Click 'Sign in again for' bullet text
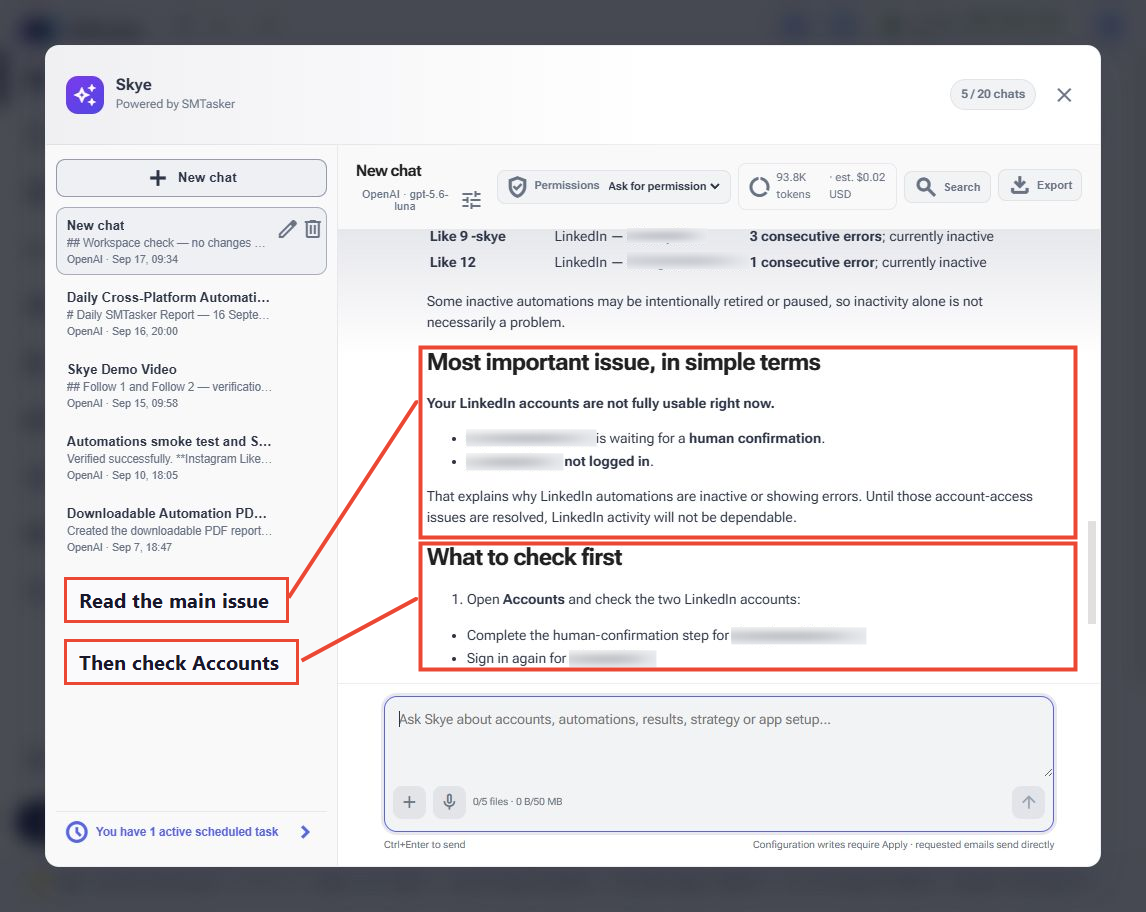Screen dimensions: 1146x912 (516, 658)
